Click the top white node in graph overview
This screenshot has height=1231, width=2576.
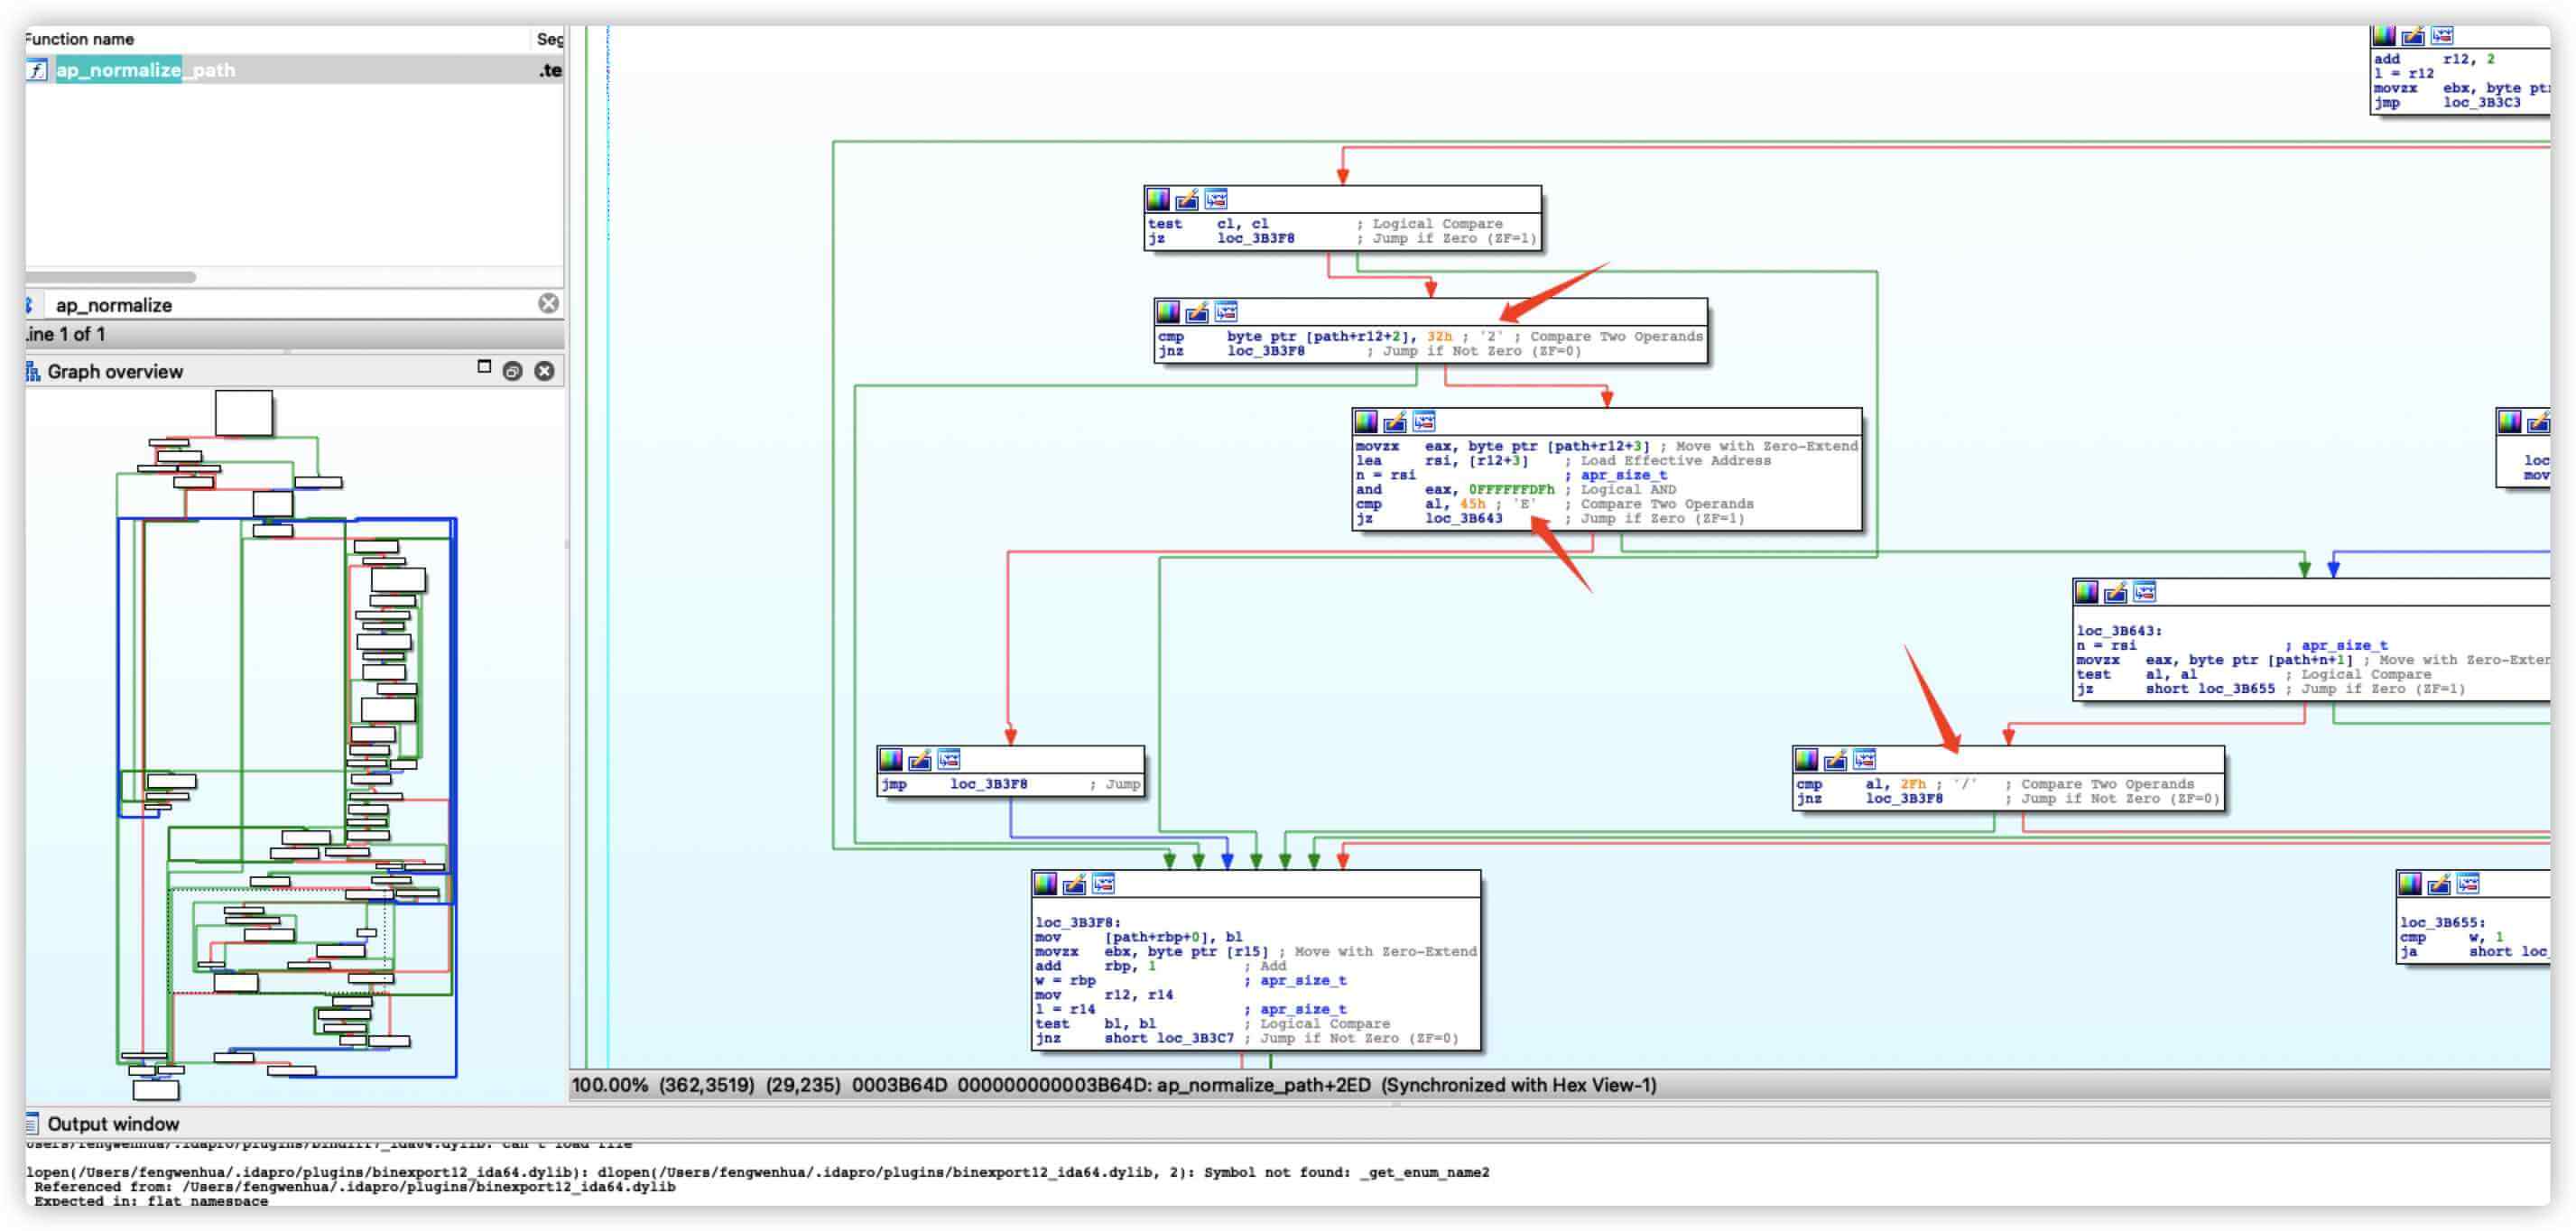244,412
